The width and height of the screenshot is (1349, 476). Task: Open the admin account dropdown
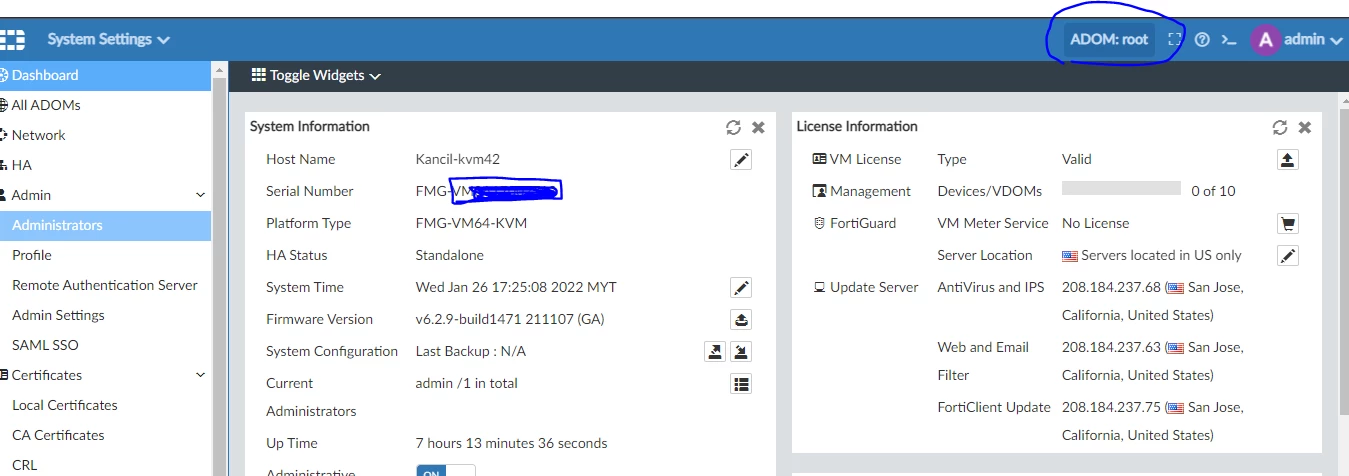pos(1312,40)
